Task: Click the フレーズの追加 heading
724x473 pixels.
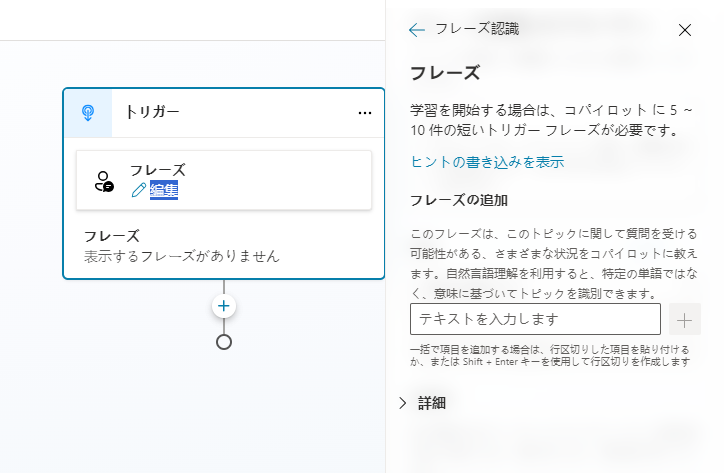Action: (459, 200)
